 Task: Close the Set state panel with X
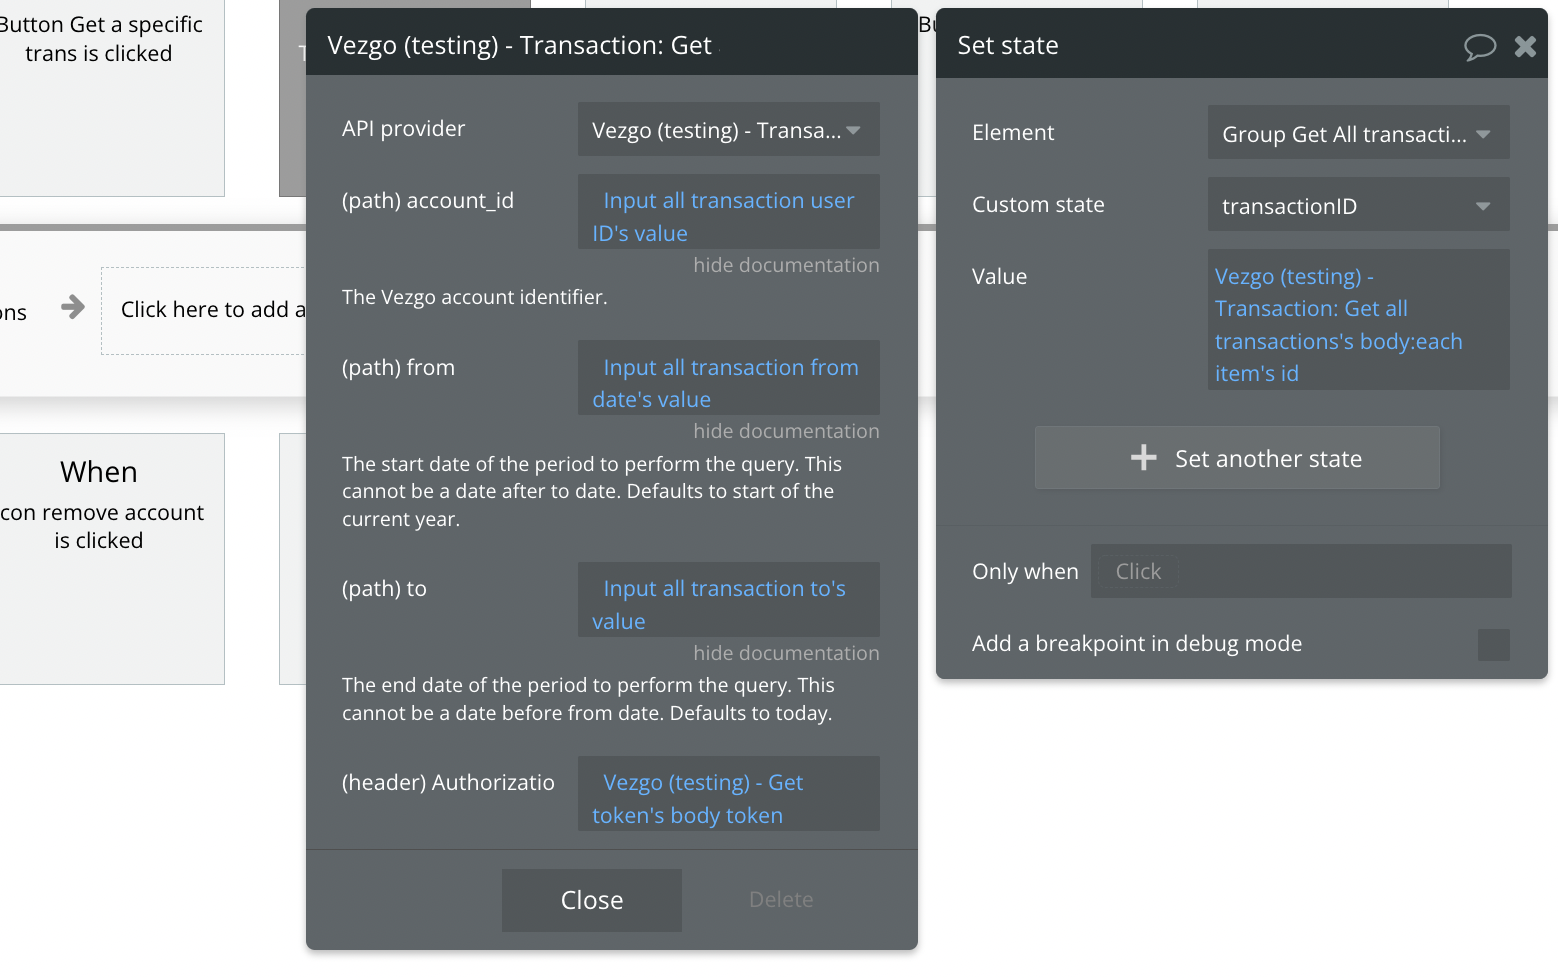coord(1525,46)
